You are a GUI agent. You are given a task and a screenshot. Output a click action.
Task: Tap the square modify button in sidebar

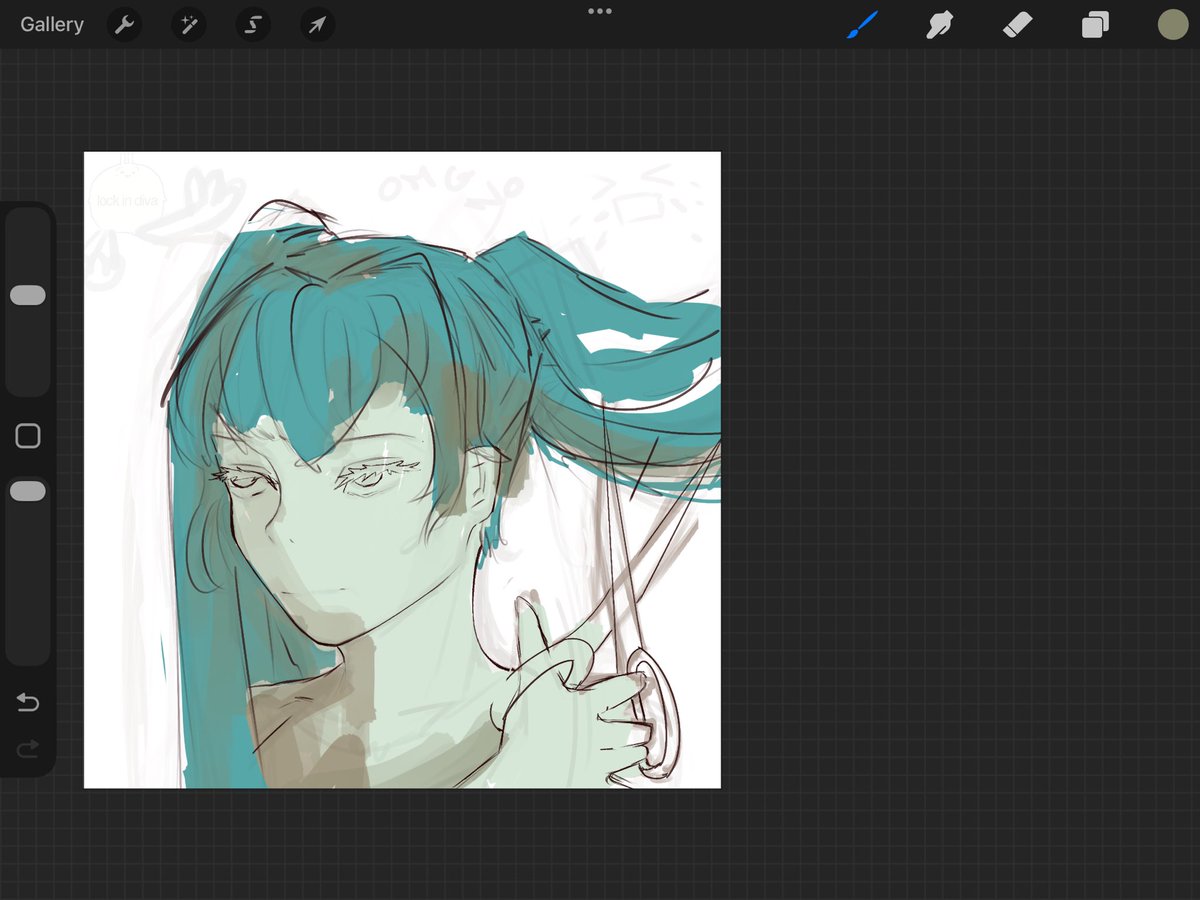28,436
